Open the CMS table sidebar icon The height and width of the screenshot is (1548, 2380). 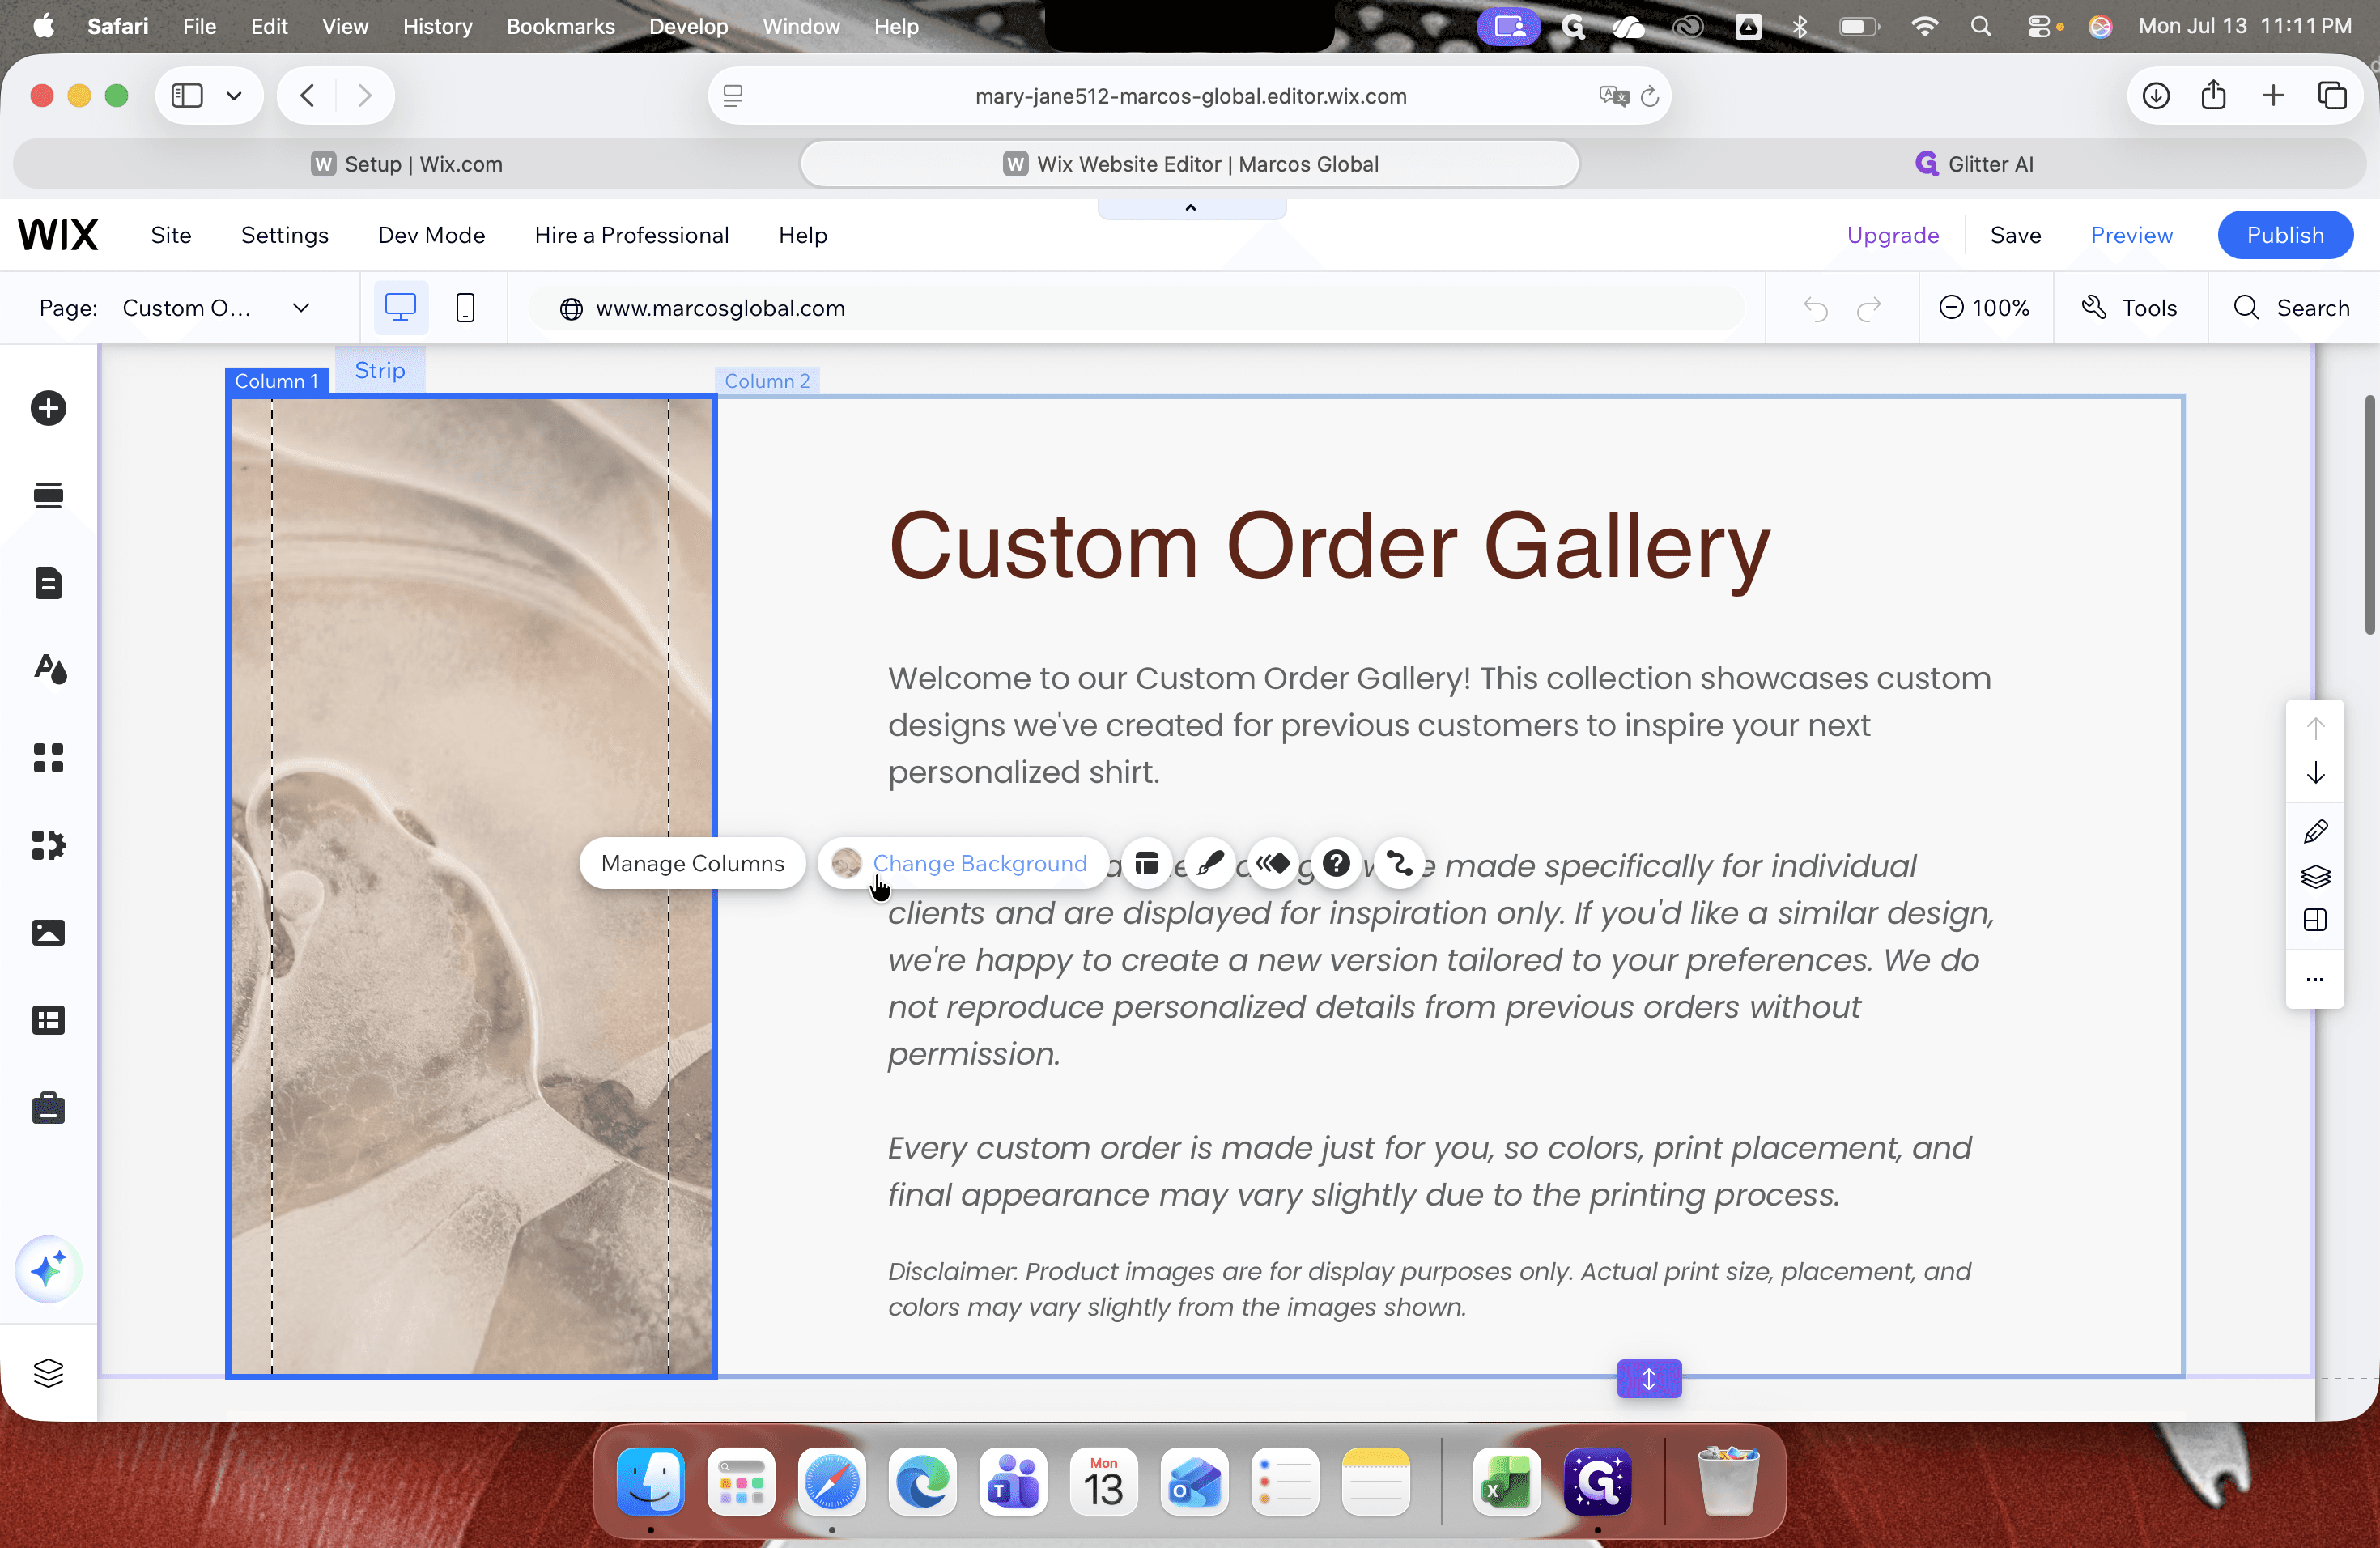point(48,1020)
